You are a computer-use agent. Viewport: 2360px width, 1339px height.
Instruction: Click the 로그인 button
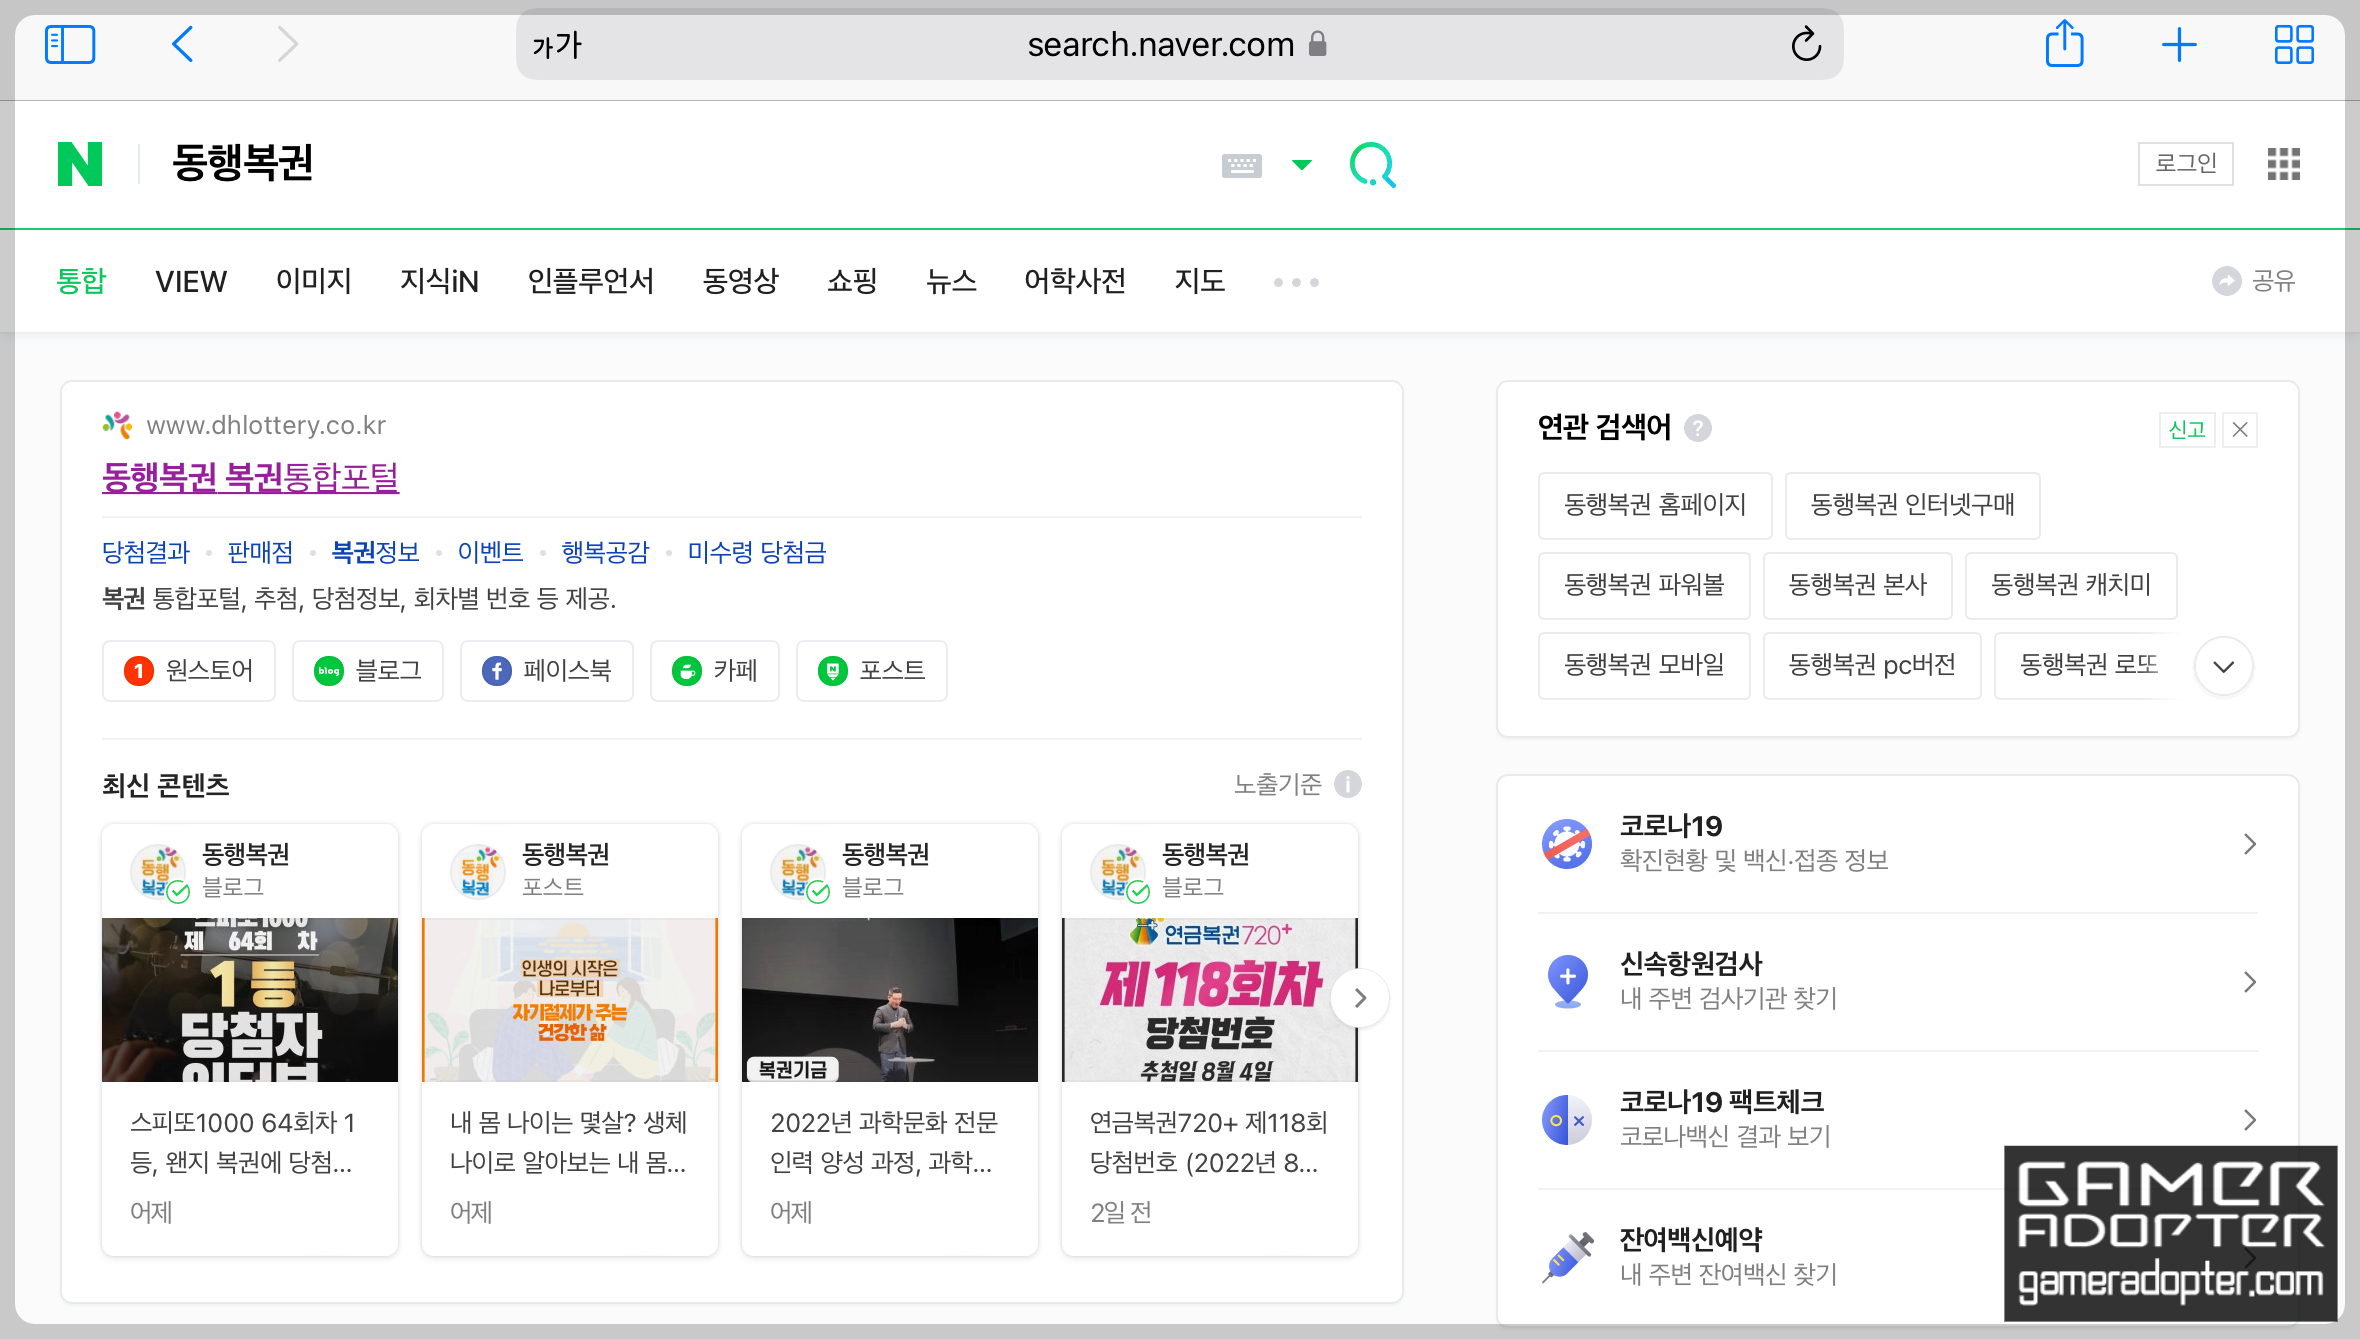point(2185,164)
